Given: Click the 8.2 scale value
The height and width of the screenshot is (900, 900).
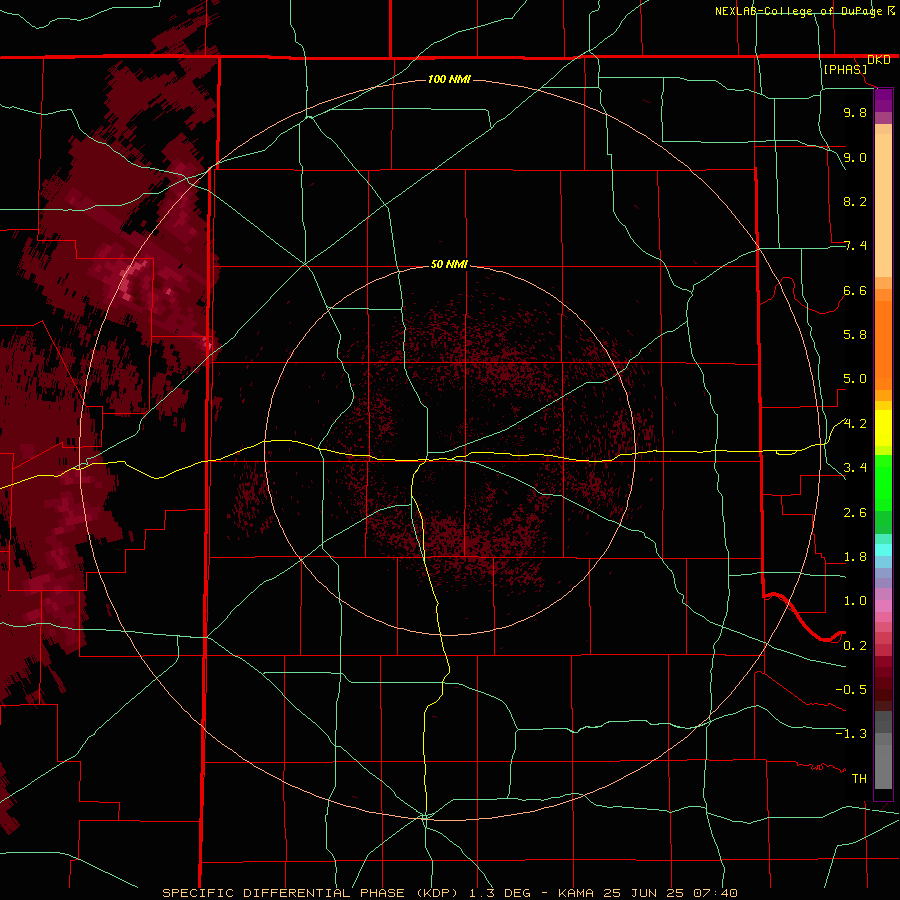Looking at the screenshot, I should point(855,201).
